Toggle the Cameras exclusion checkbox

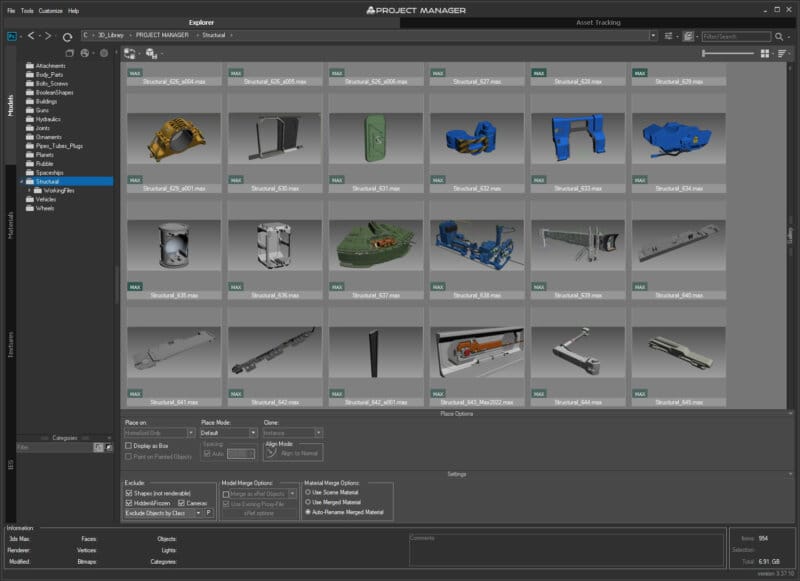[181, 503]
